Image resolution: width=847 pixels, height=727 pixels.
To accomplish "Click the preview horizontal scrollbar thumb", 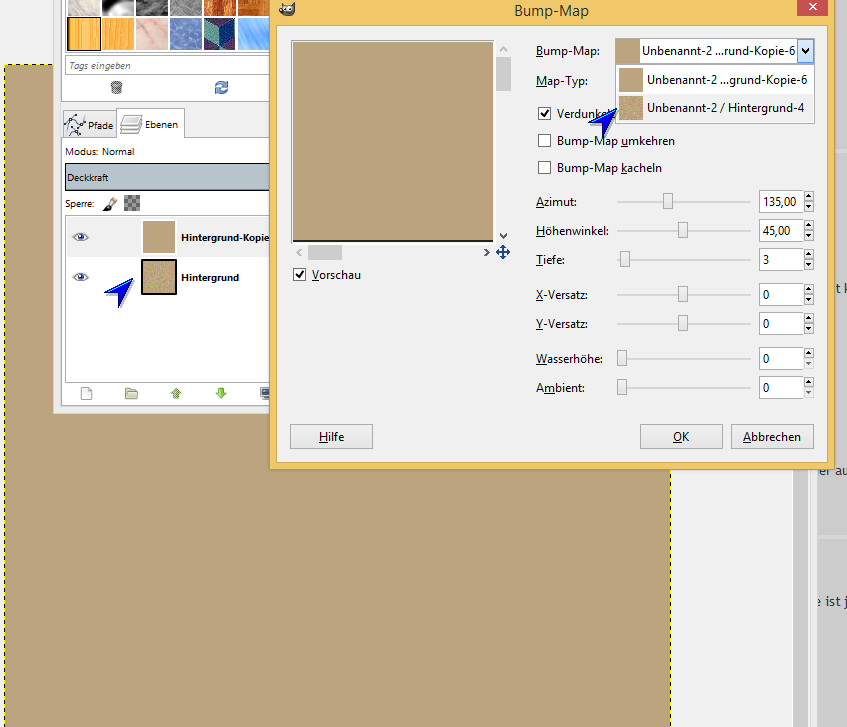I will click(x=325, y=252).
